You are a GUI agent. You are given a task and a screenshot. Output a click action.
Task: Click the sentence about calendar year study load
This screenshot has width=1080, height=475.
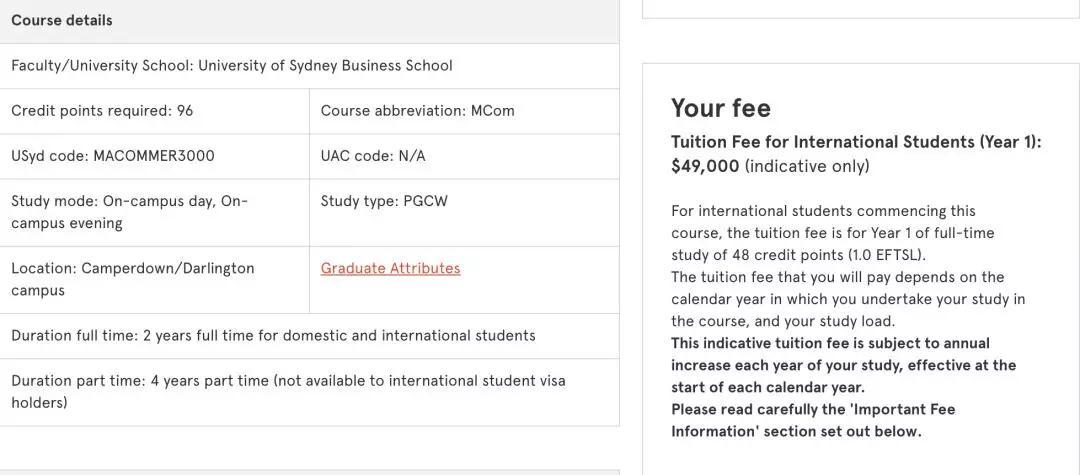[848, 299]
